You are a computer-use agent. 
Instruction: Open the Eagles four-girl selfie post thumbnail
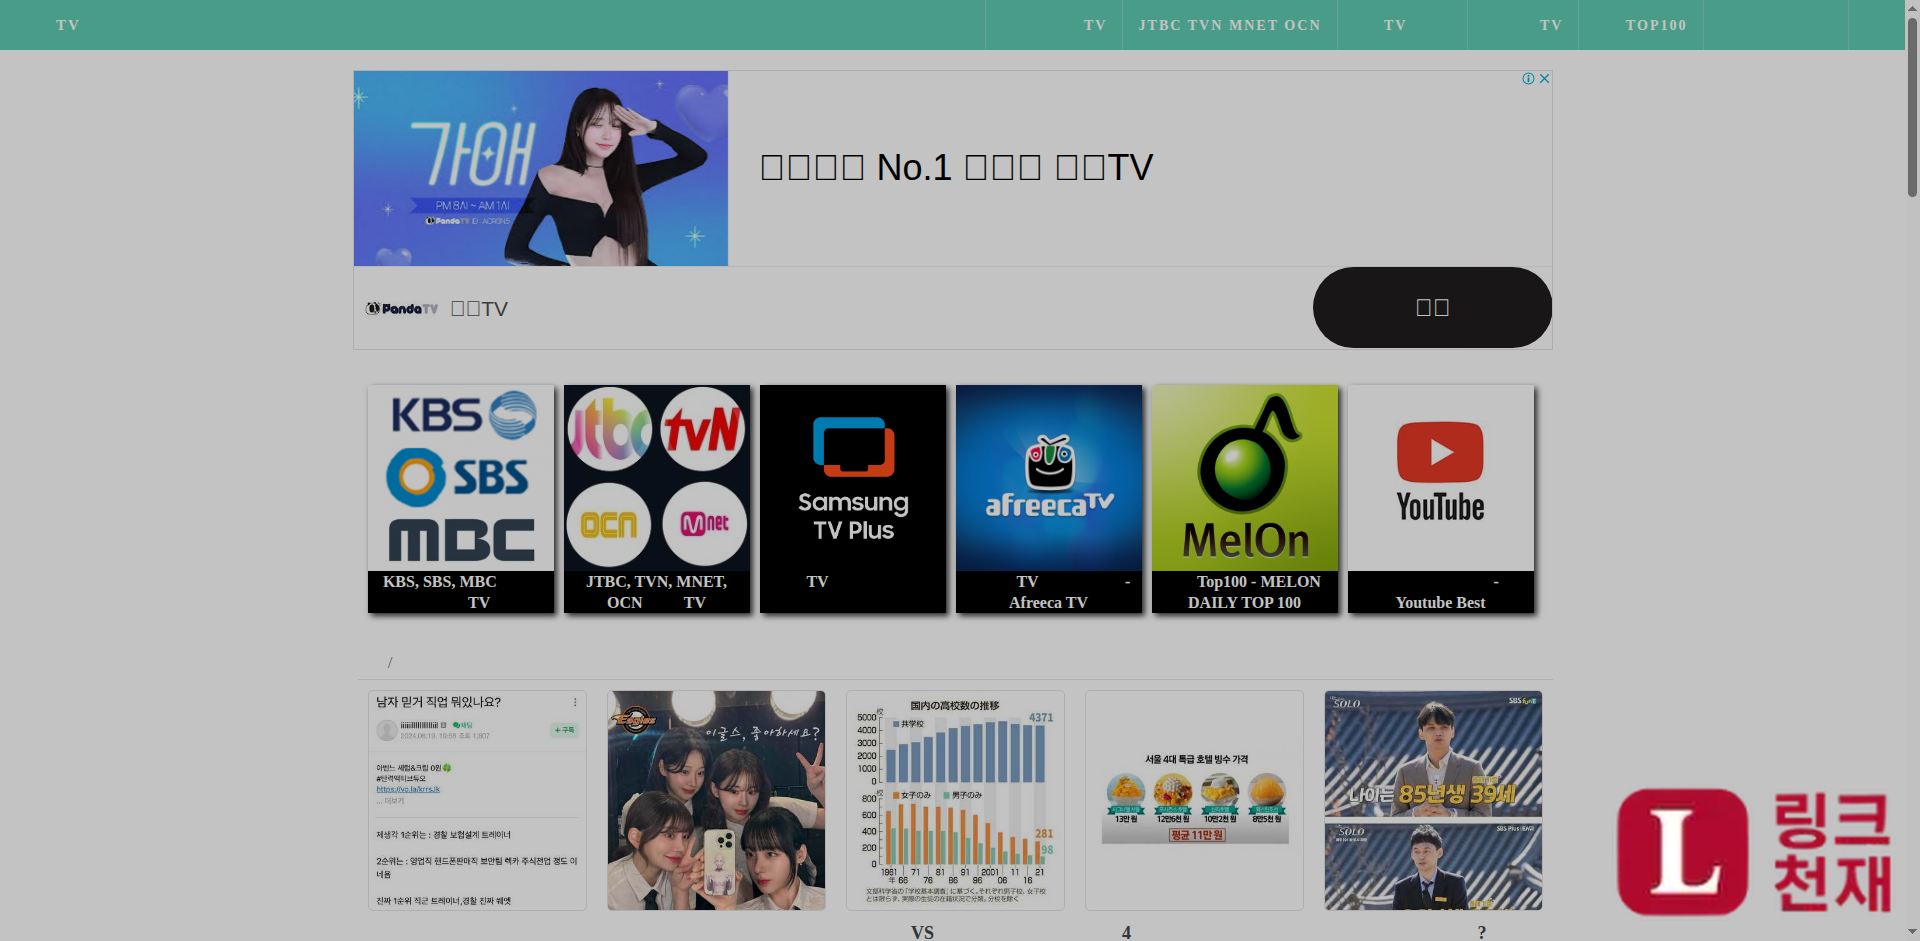pos(716,800)
